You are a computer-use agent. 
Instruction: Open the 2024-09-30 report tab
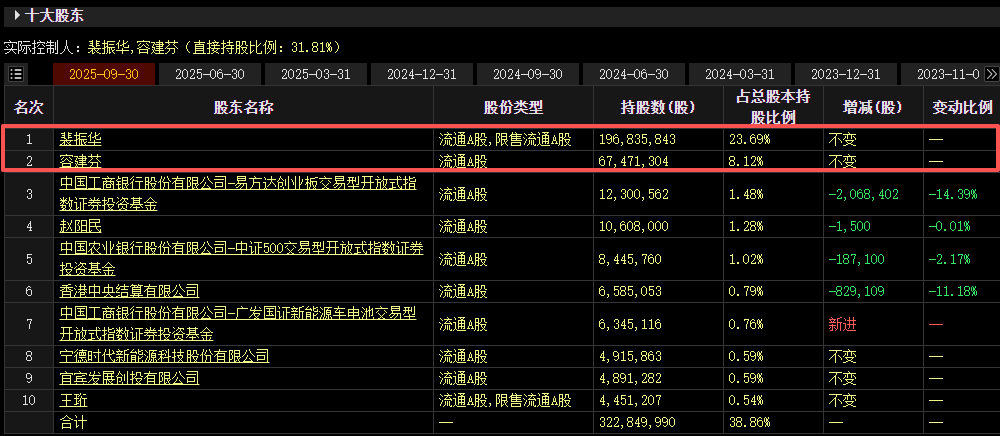(527, 74)
